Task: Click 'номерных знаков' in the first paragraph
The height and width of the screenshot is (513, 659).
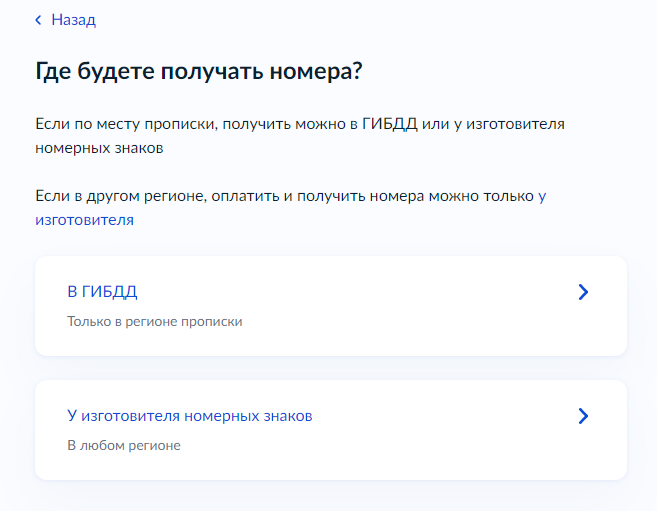Action: click(x=99, y=148)
